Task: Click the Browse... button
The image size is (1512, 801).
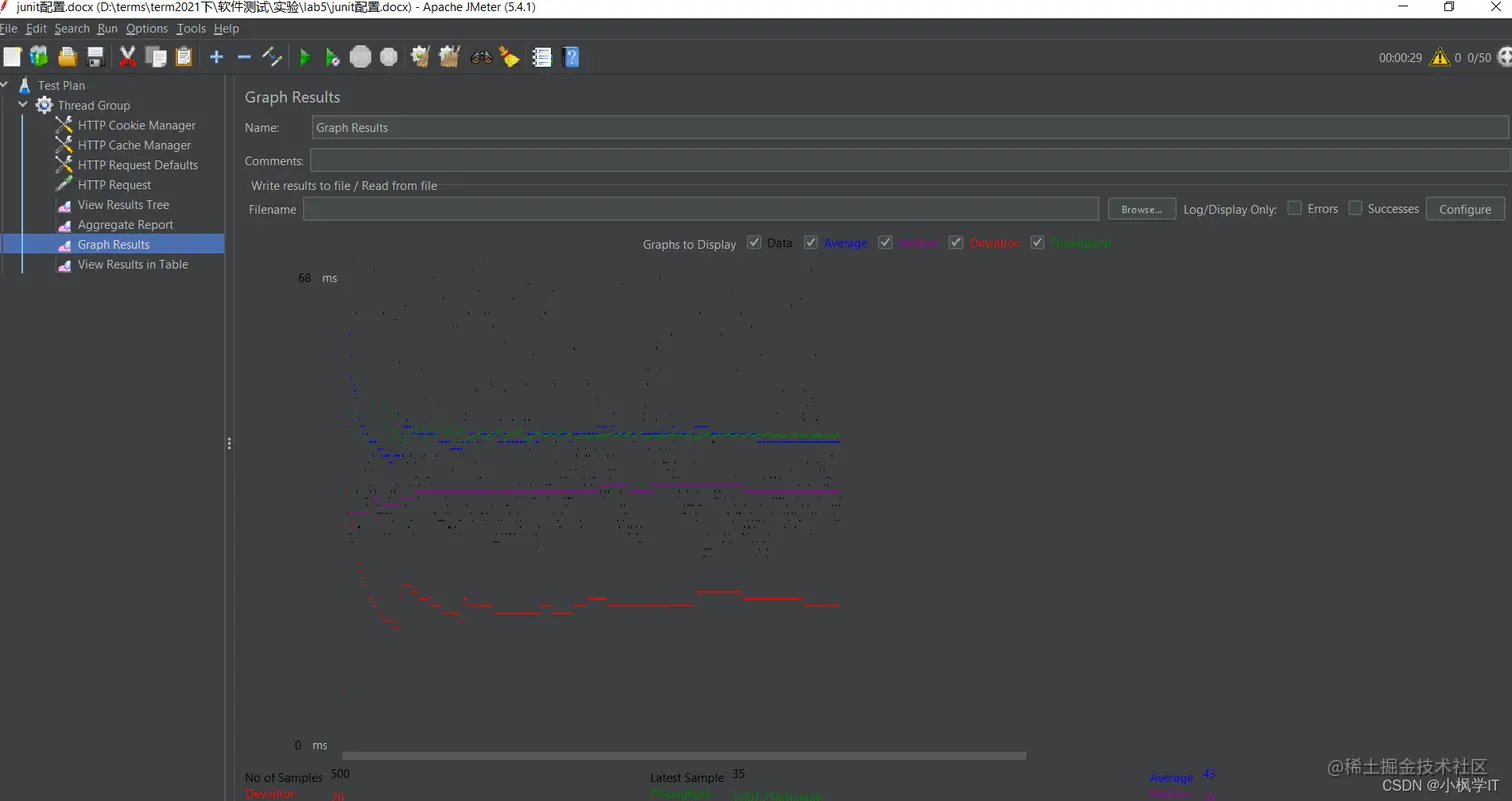Action: tap(1141, 209)
